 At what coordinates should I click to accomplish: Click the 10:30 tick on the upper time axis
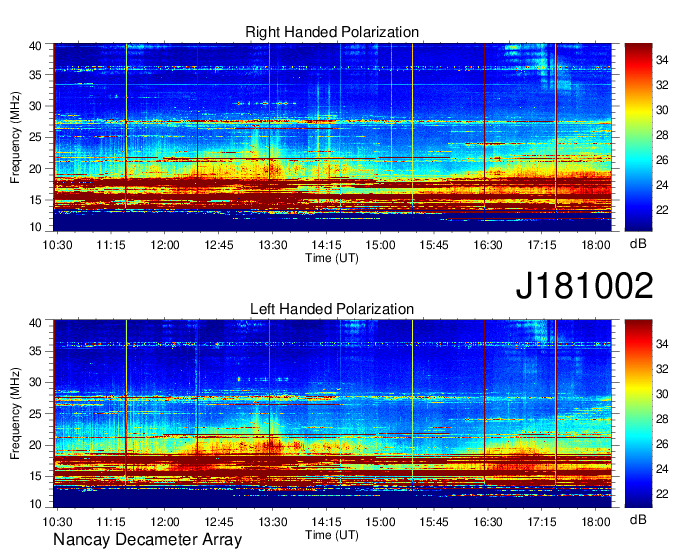click(x=57, y=245)
